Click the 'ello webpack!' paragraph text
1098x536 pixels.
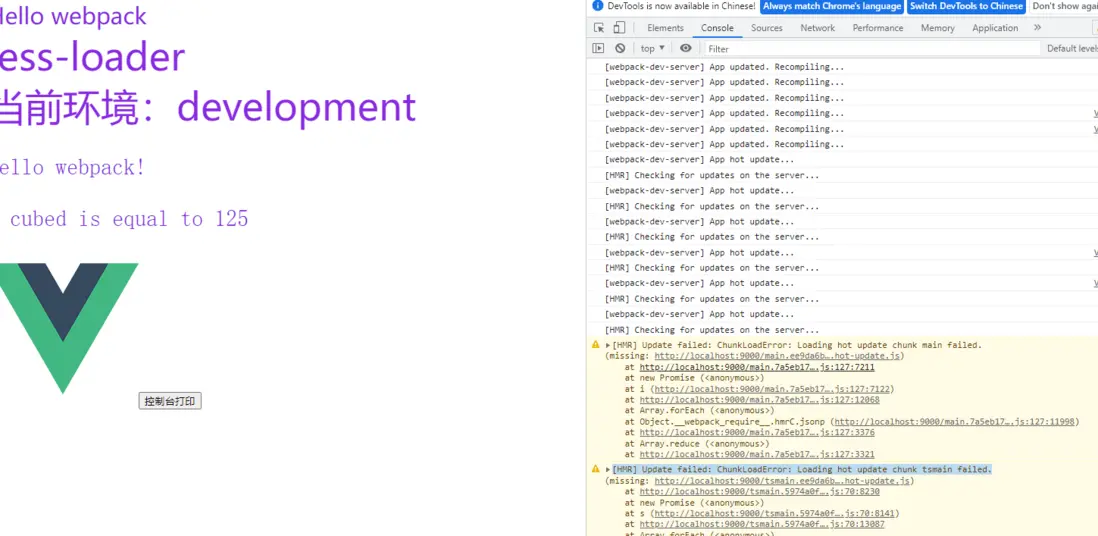point(72,168)
